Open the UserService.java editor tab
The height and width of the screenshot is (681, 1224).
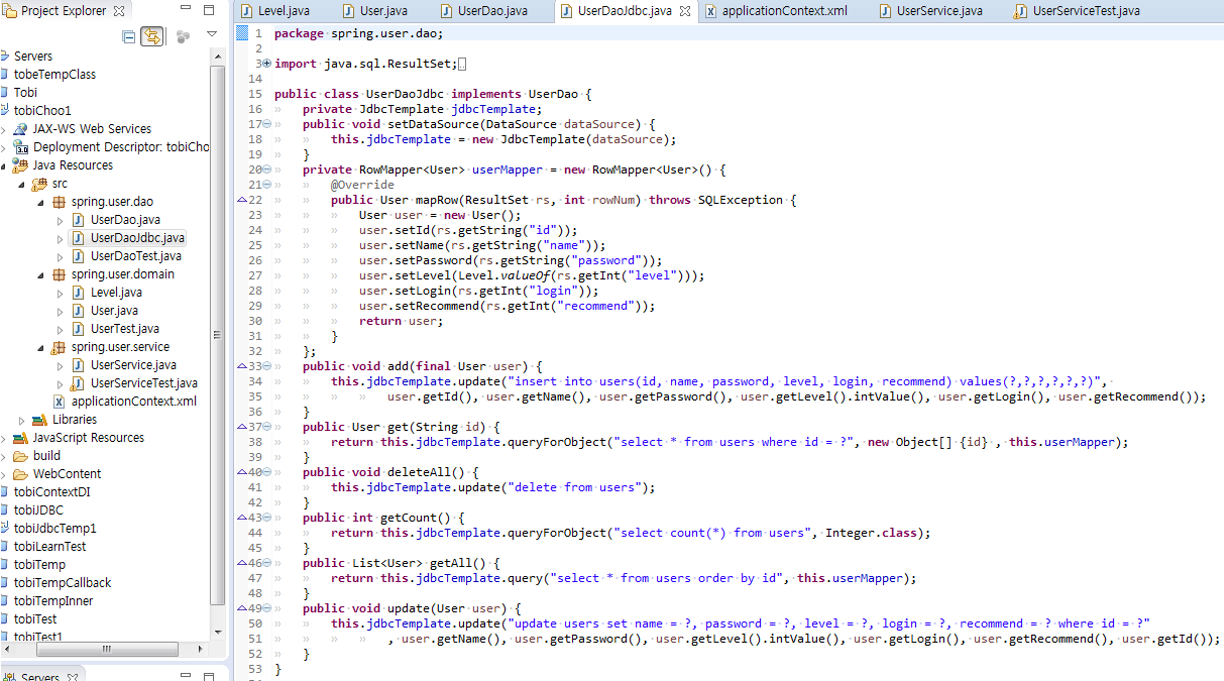(x=931, y=11)
